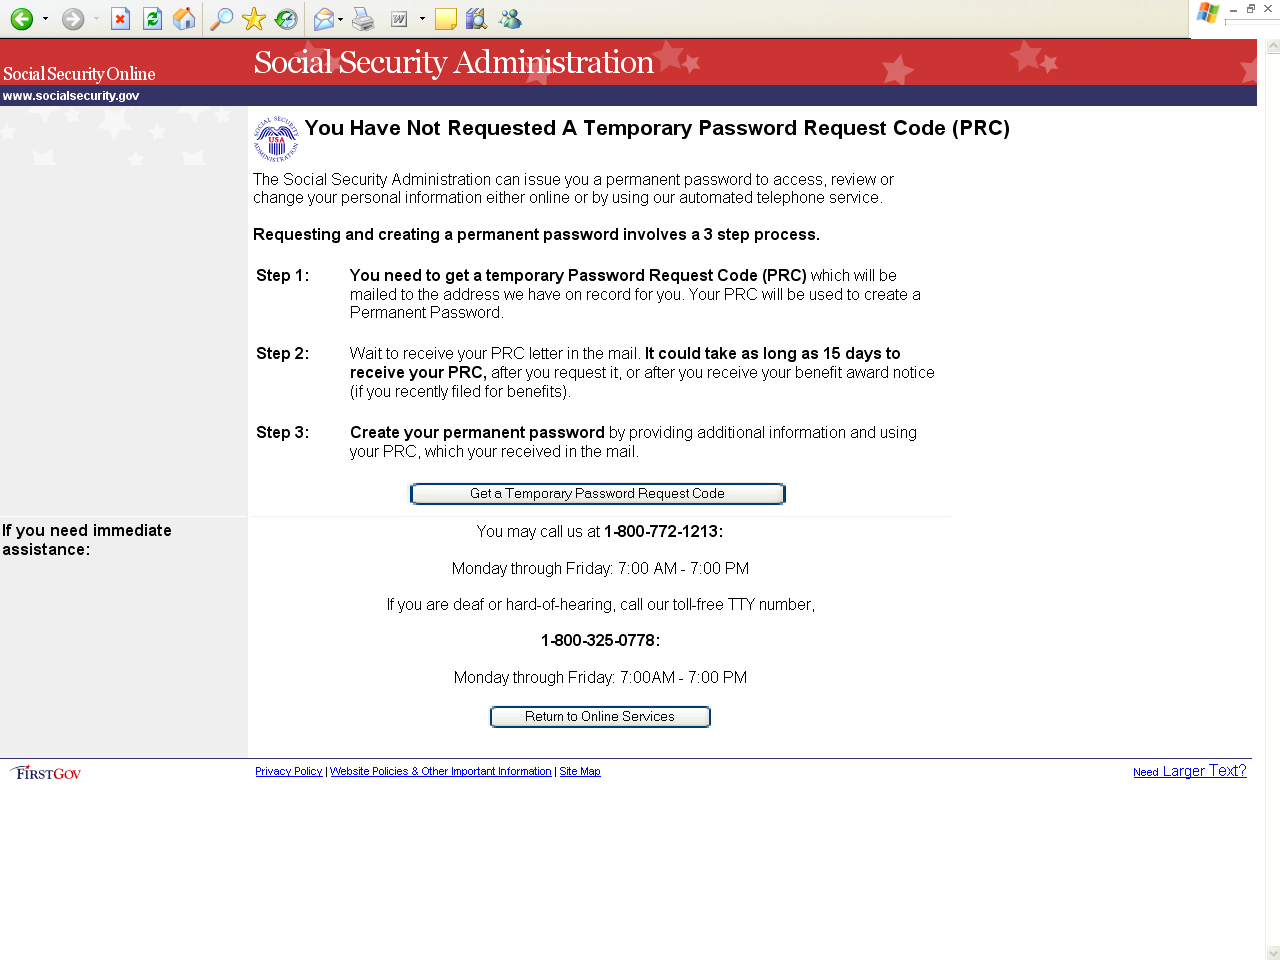
Task: Click the FirstGov logo
Action: (45, 773)
